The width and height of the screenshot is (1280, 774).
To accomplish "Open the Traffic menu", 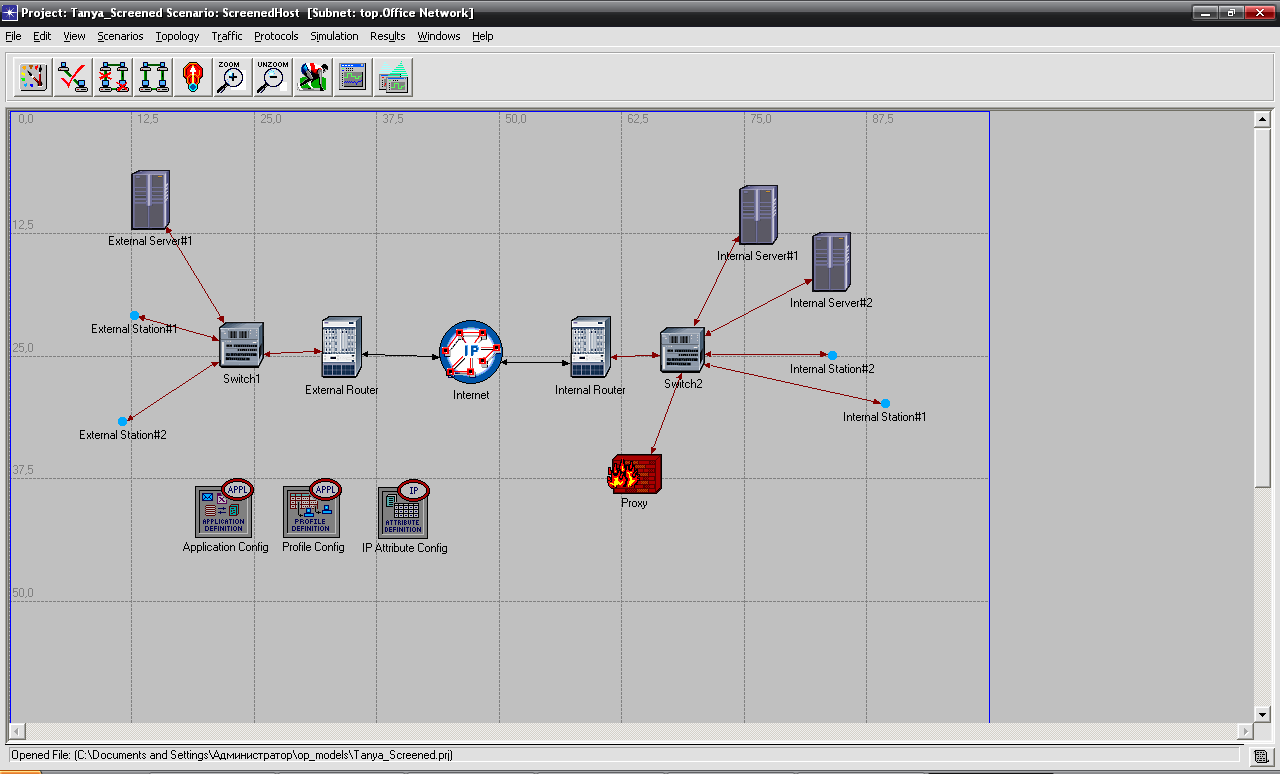I will [227, 36].
